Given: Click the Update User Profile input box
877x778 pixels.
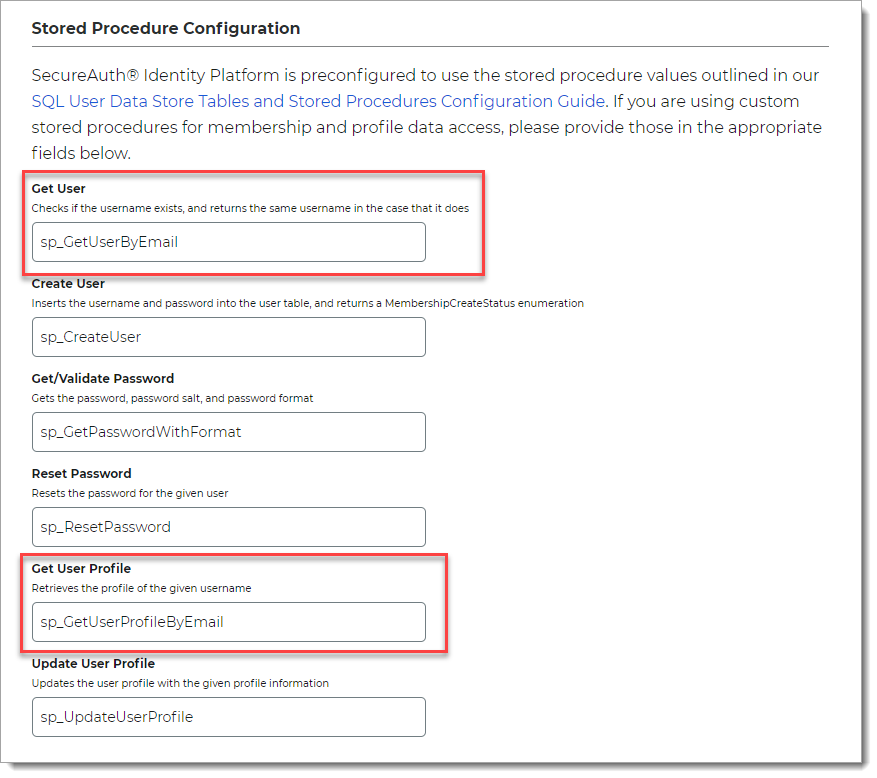Looking at the screenshot, I should coord(228,717).
